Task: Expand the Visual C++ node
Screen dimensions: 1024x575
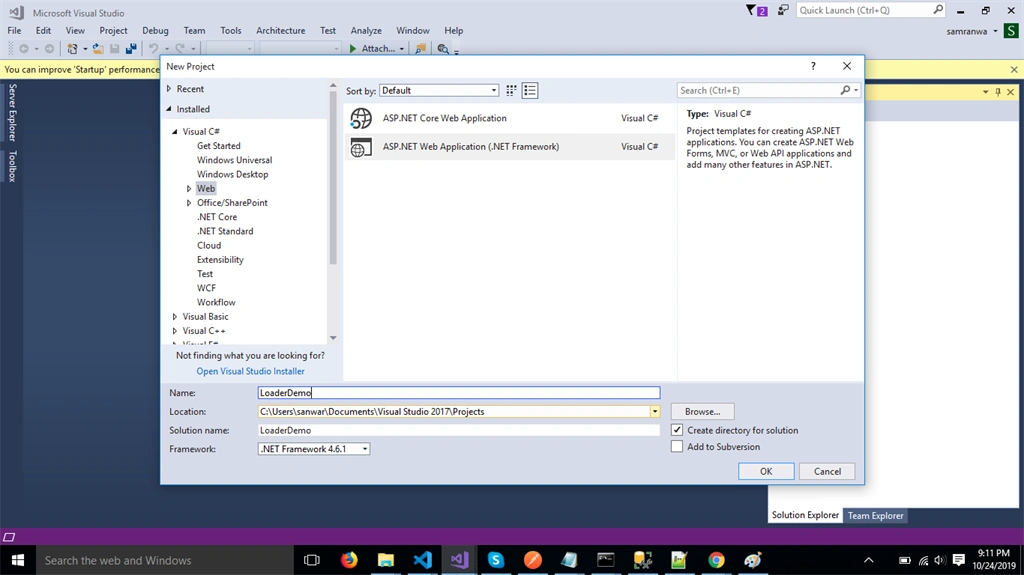Action: [174, 331]
